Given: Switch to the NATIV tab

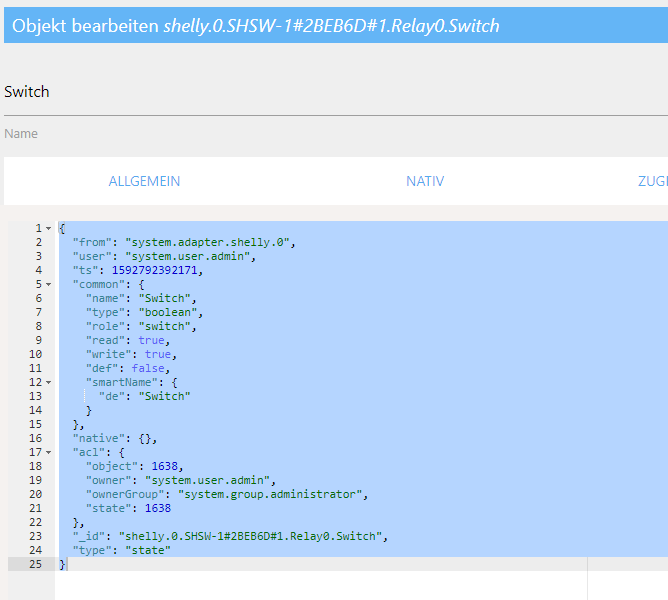Looking at the screenshot, I should pyautogui.click(x=425, y=181).
